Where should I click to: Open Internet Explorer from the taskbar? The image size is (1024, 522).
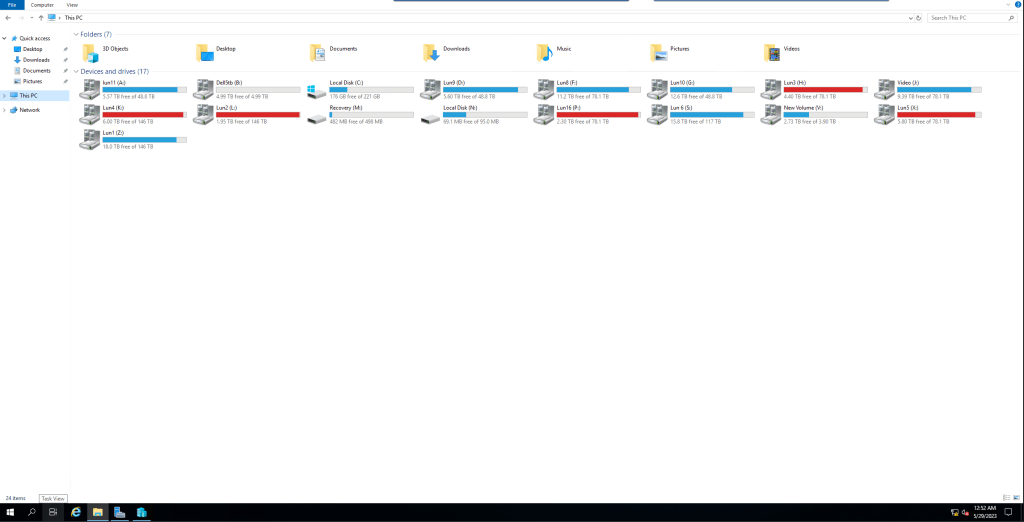tap(76, 512)
